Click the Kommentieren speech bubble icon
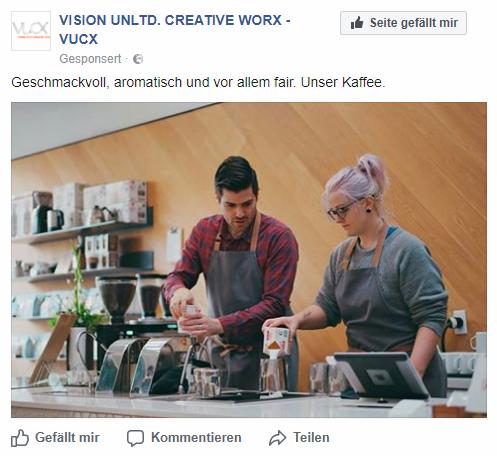Screen dimensions: 497x456 [135, 438]
